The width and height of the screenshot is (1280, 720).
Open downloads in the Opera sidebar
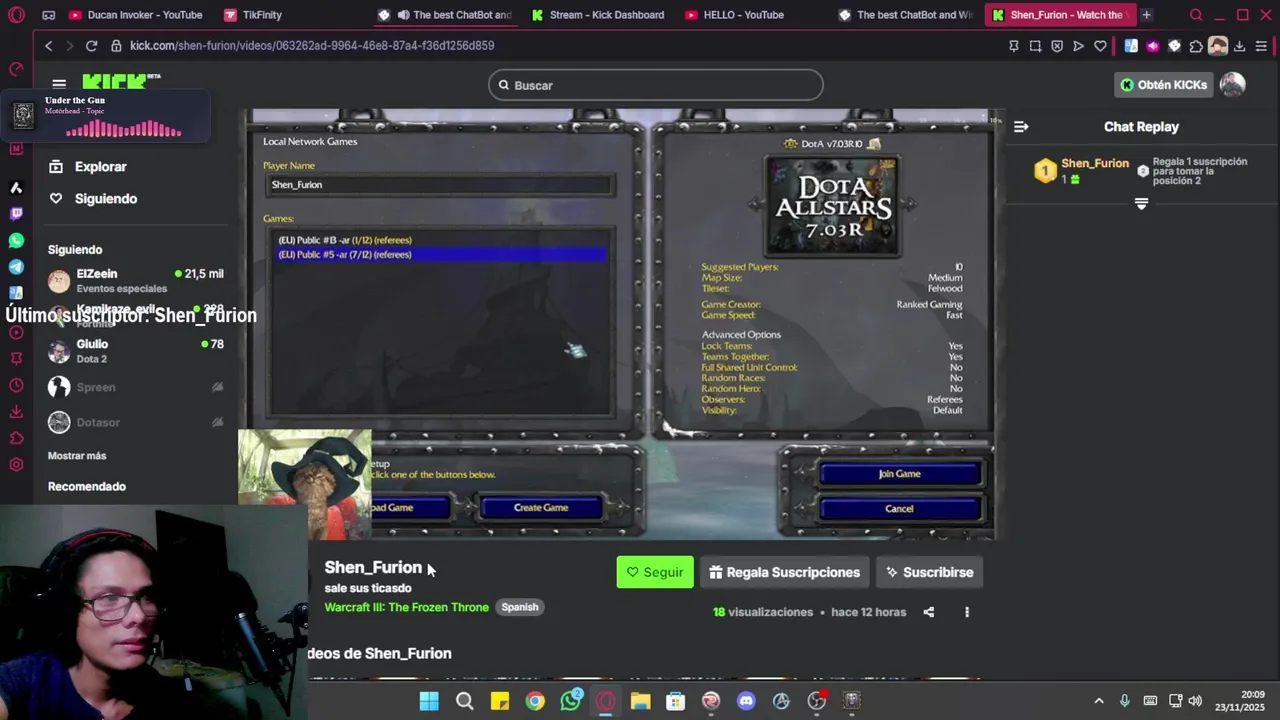[x=16, y=412]
